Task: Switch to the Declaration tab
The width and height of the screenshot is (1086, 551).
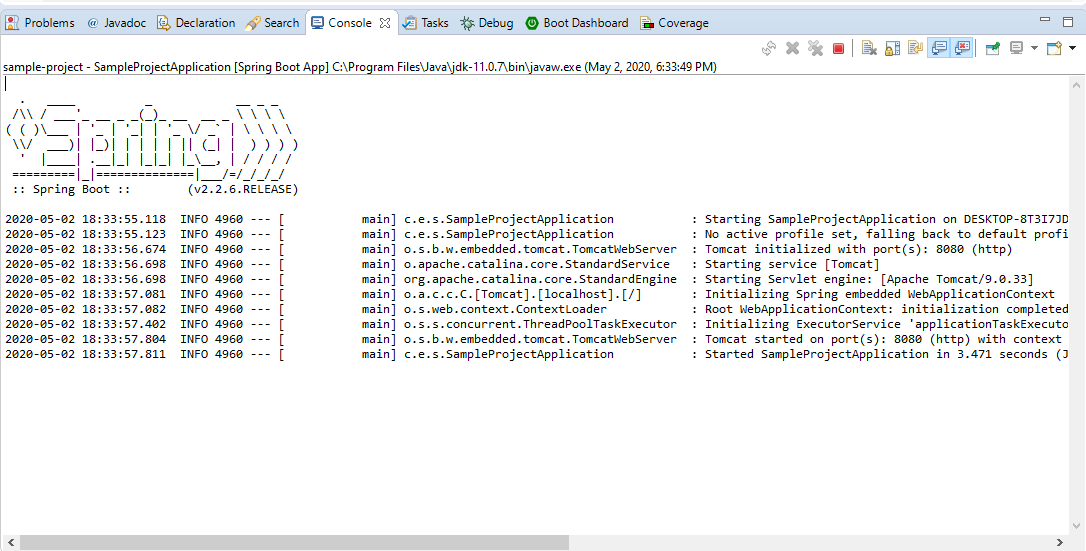Action: 197,23
